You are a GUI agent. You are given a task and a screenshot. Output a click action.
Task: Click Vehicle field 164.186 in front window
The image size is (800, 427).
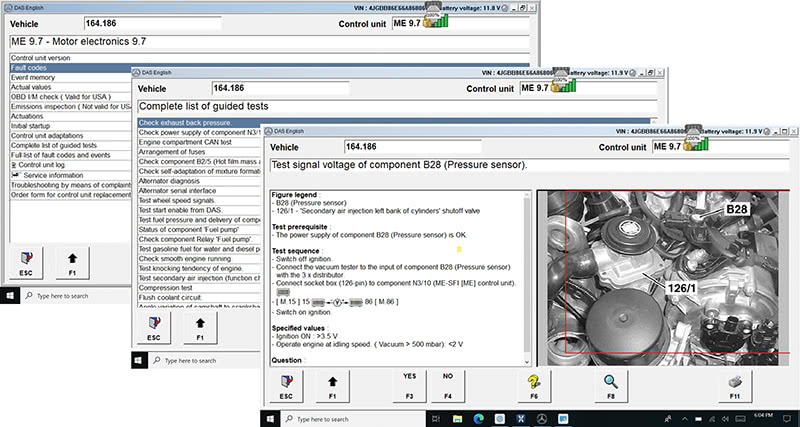(413, 147)
